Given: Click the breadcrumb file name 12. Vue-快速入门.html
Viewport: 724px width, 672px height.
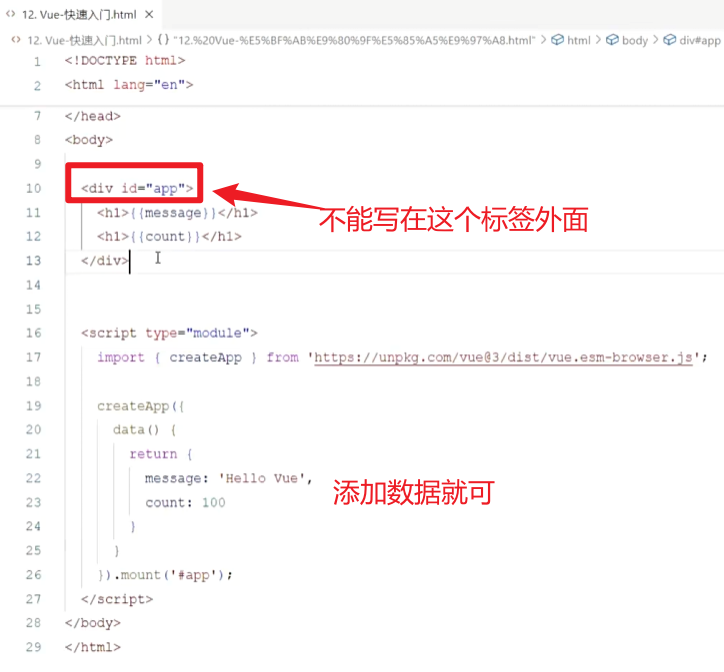Looking at the screenshot, I should [84, 41].
